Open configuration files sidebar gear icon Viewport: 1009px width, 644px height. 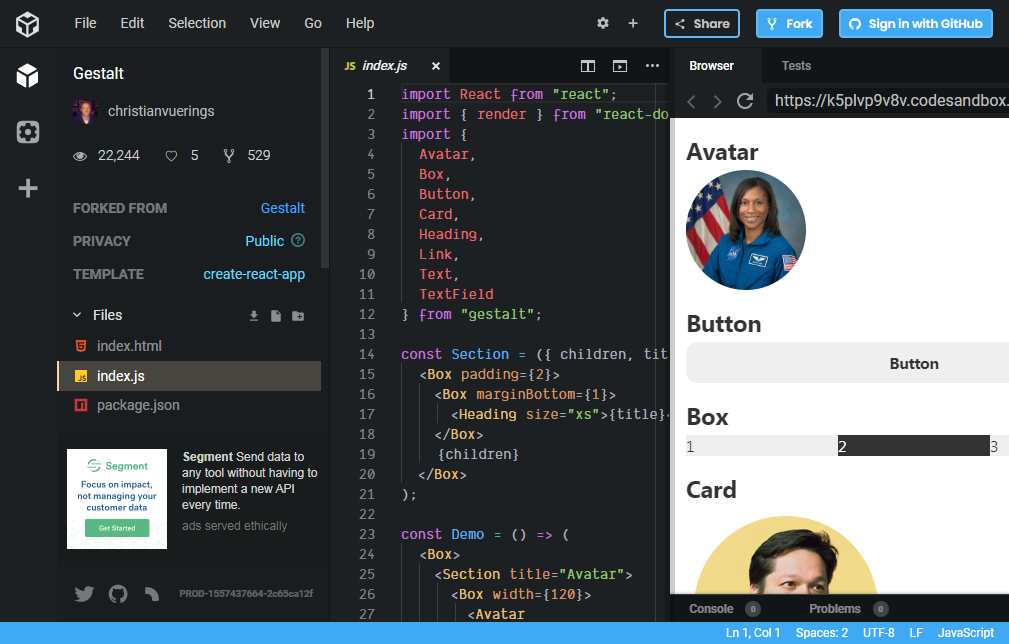28,132
